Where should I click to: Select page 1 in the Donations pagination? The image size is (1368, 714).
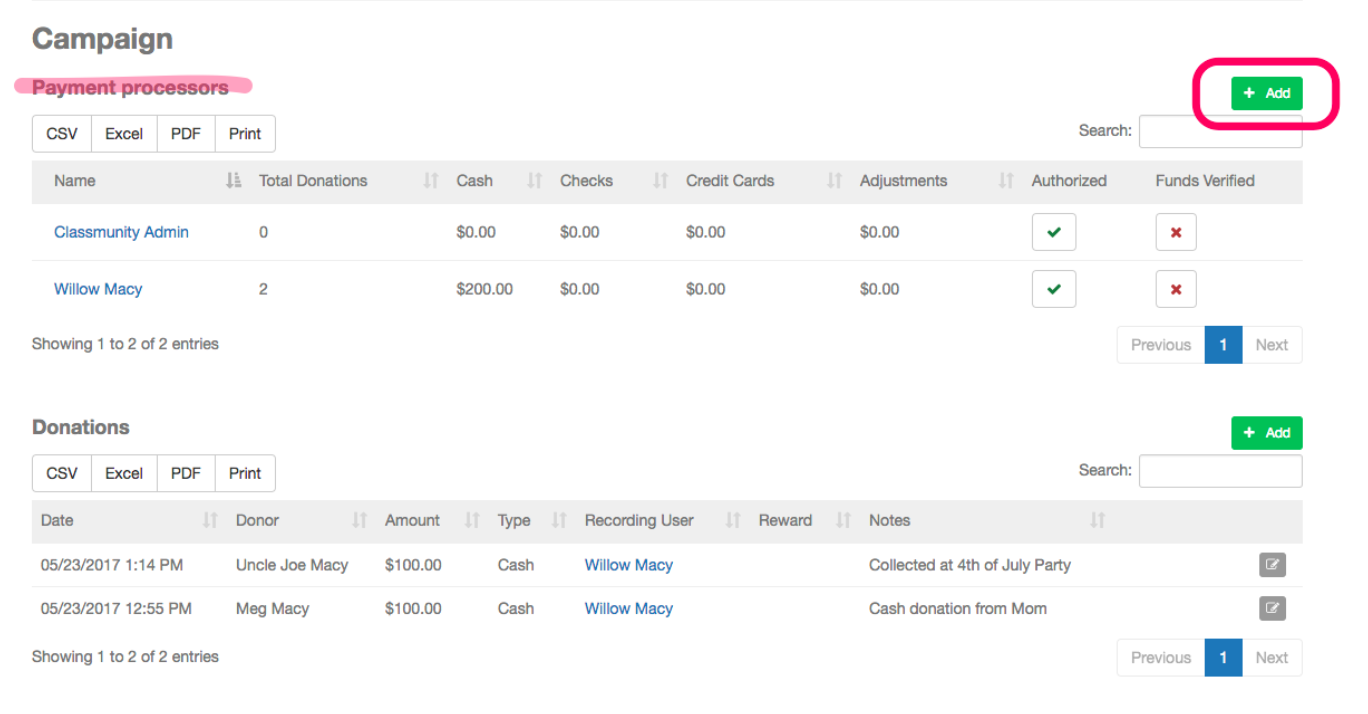pyautogui.click(x=1223, y=657)
